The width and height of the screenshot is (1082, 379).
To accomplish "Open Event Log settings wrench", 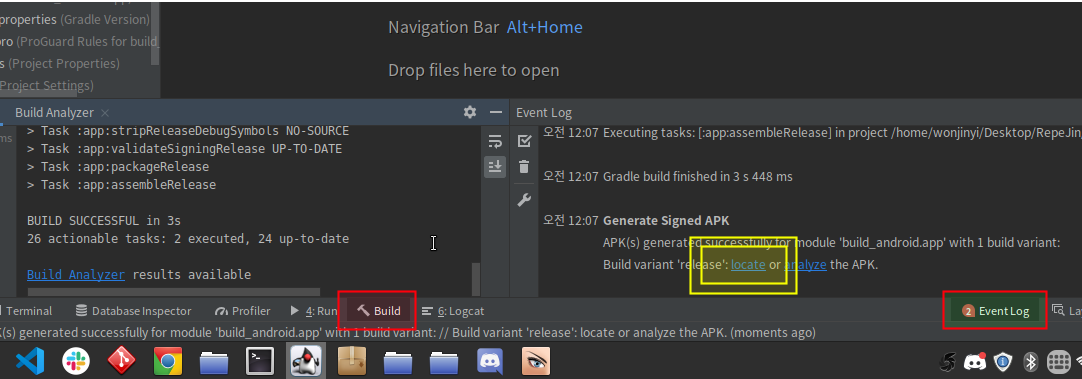I will (x=524, y=201).
